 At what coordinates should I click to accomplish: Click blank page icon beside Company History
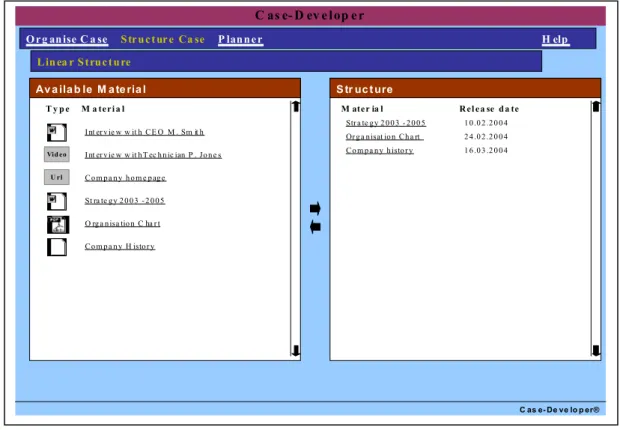pos(57,247)
